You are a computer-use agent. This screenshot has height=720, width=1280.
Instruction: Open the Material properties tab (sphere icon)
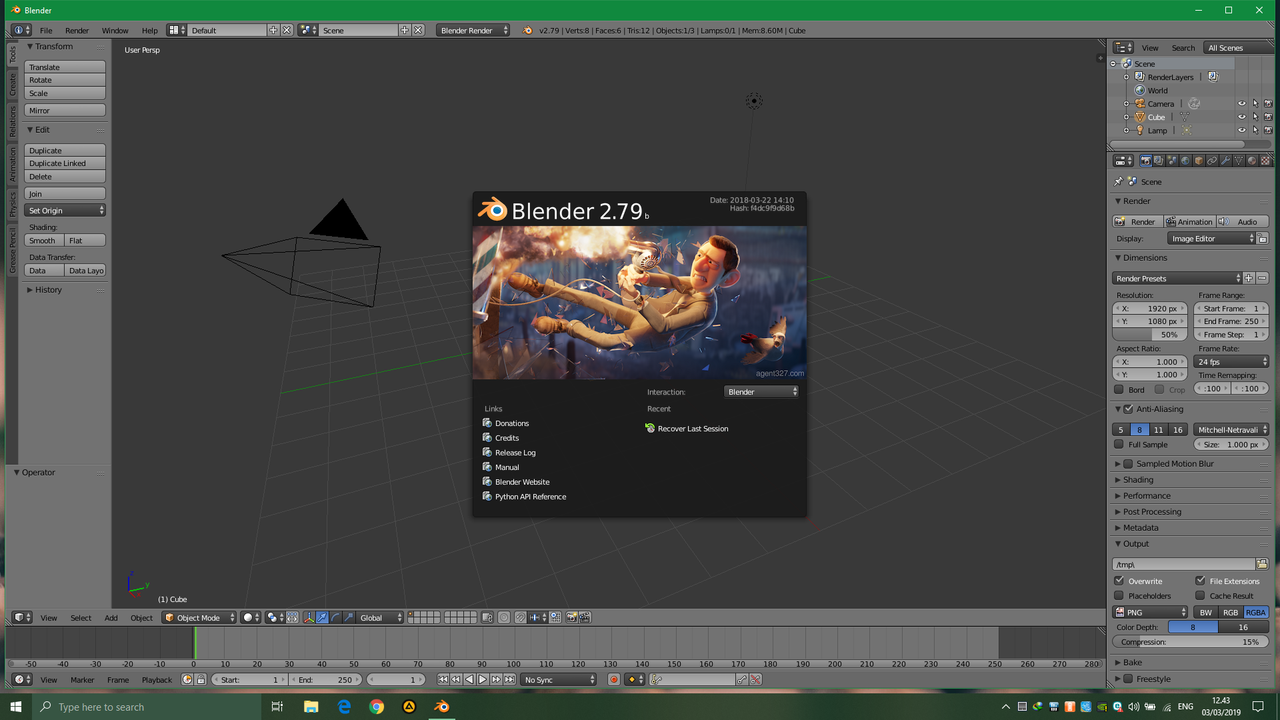coord(1252,160)
